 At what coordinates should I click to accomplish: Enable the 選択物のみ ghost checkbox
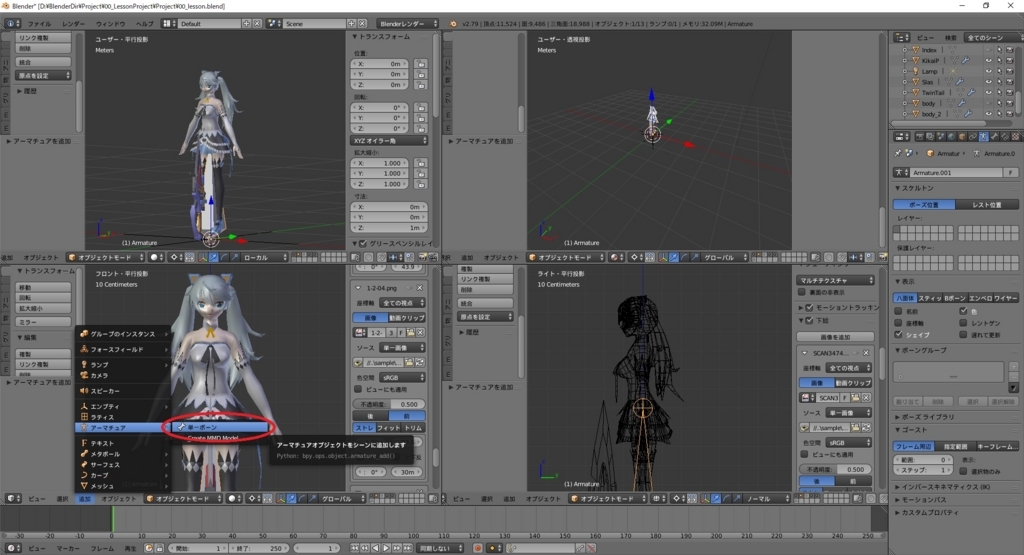pyautogui.click(x=963, y=471)
